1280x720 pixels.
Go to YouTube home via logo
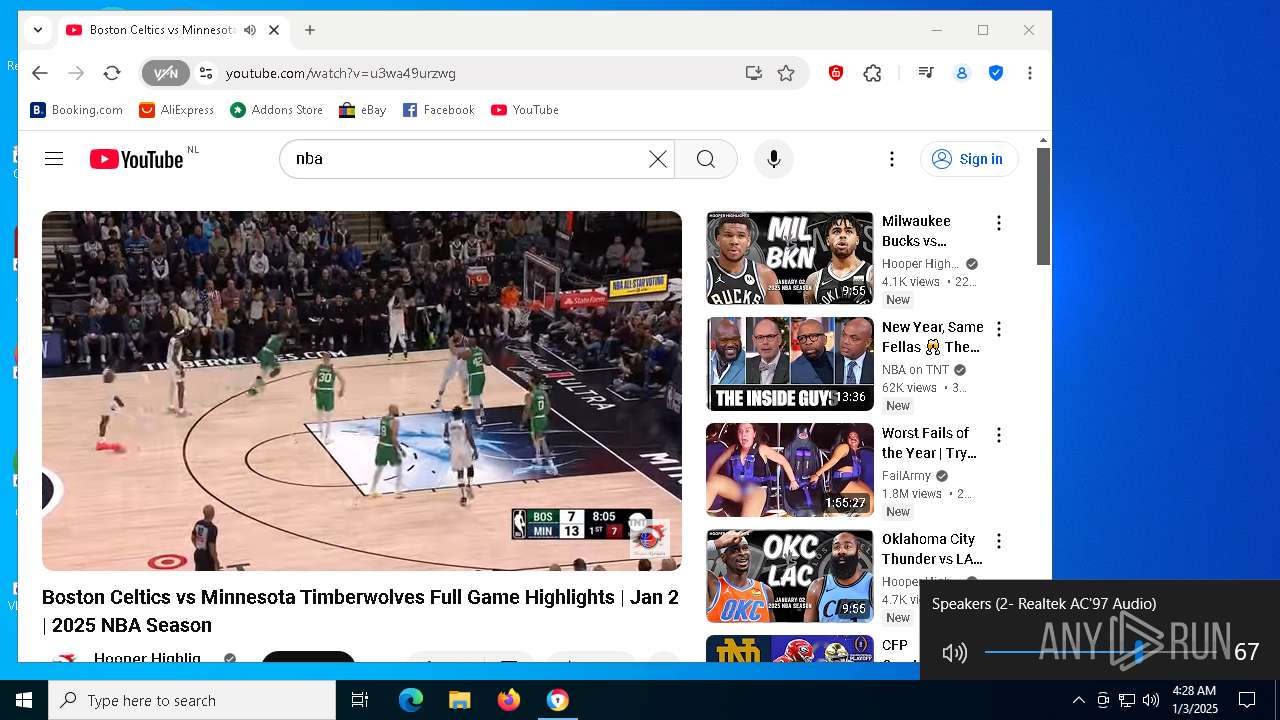[137, 159]
